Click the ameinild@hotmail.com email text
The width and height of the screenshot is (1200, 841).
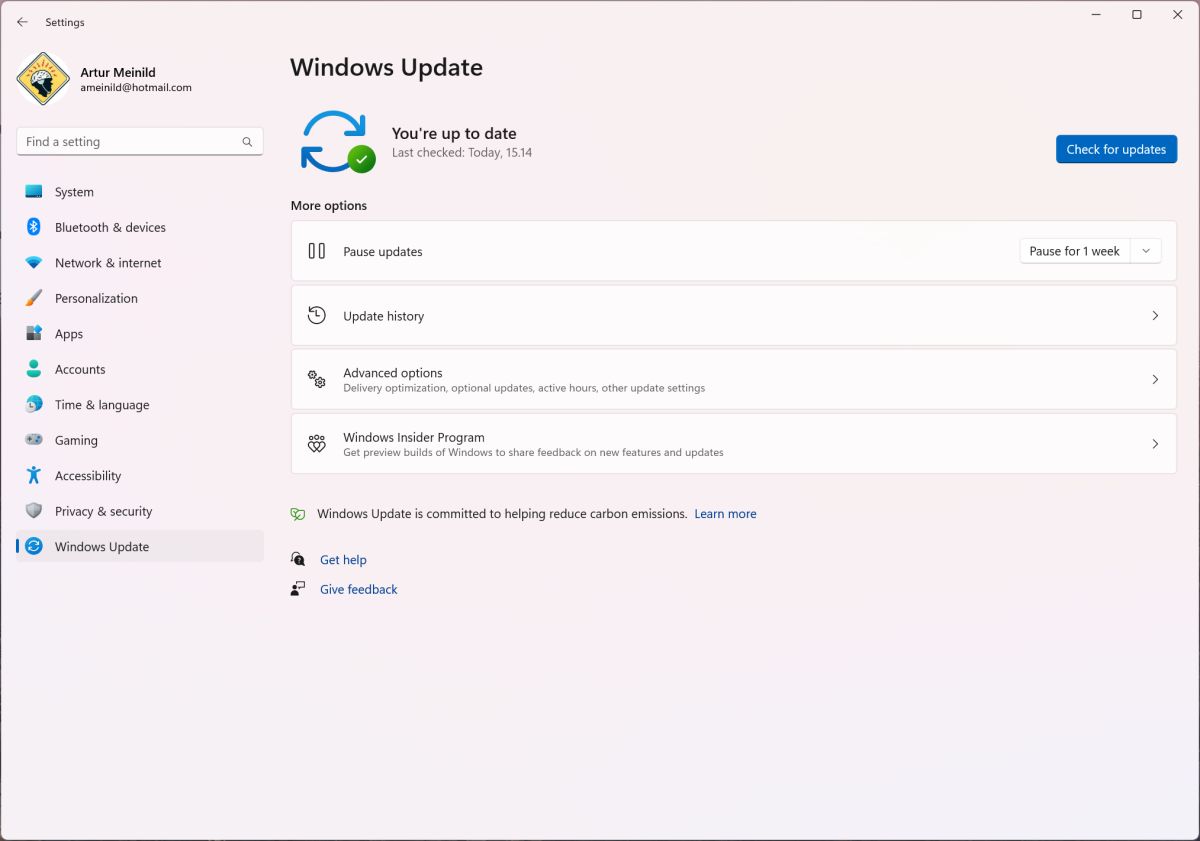coord(136,88)
